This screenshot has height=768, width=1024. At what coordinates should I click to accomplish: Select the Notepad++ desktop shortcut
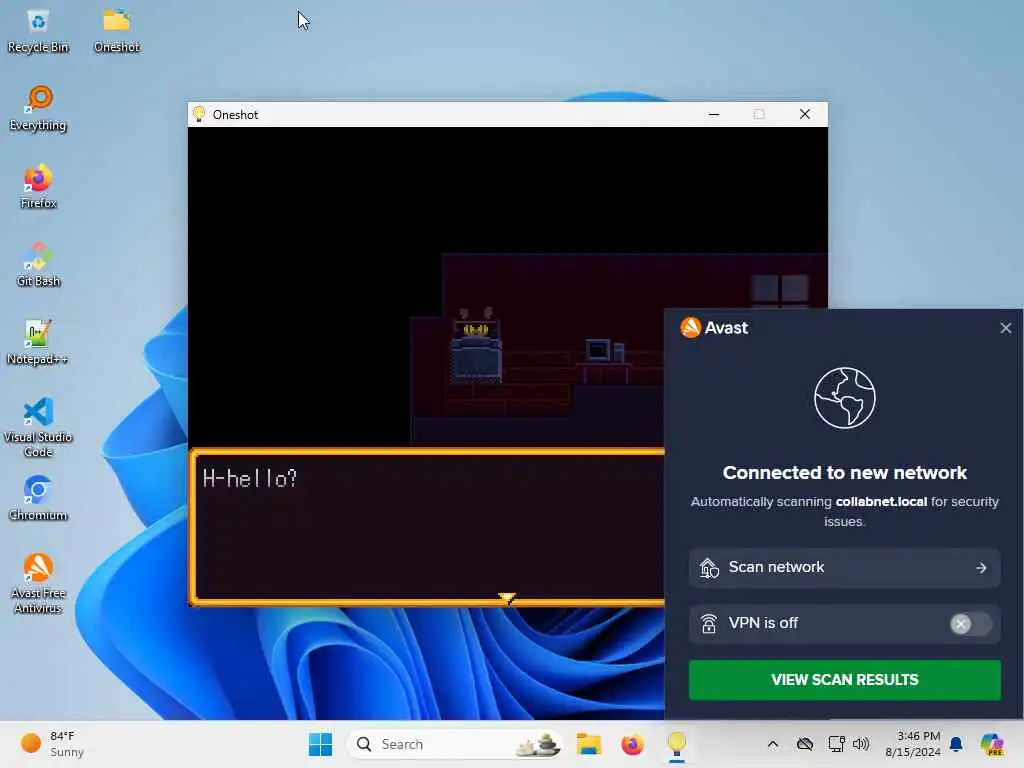[x=38, y=343]
